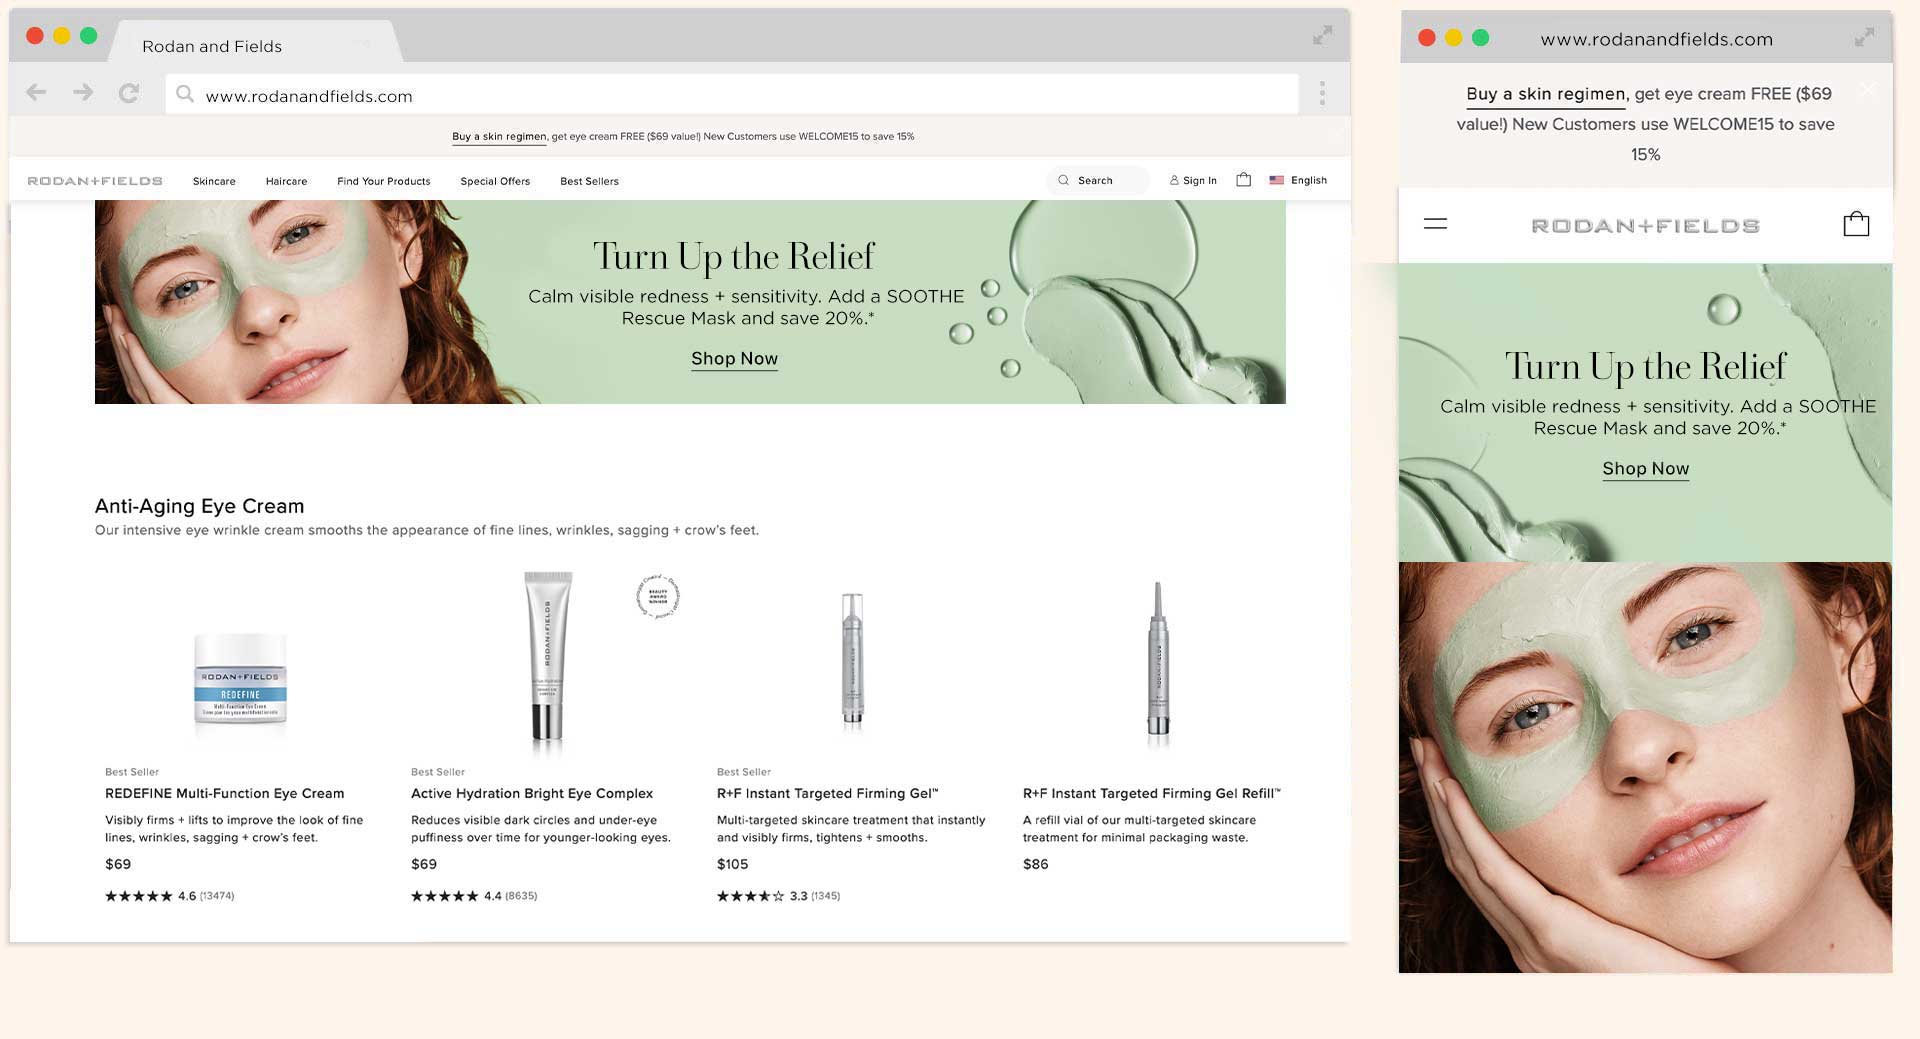Reload the page with refresh icon
Screen dimensions: 1920x1039
pyautogui.click(x=129, y=93)
